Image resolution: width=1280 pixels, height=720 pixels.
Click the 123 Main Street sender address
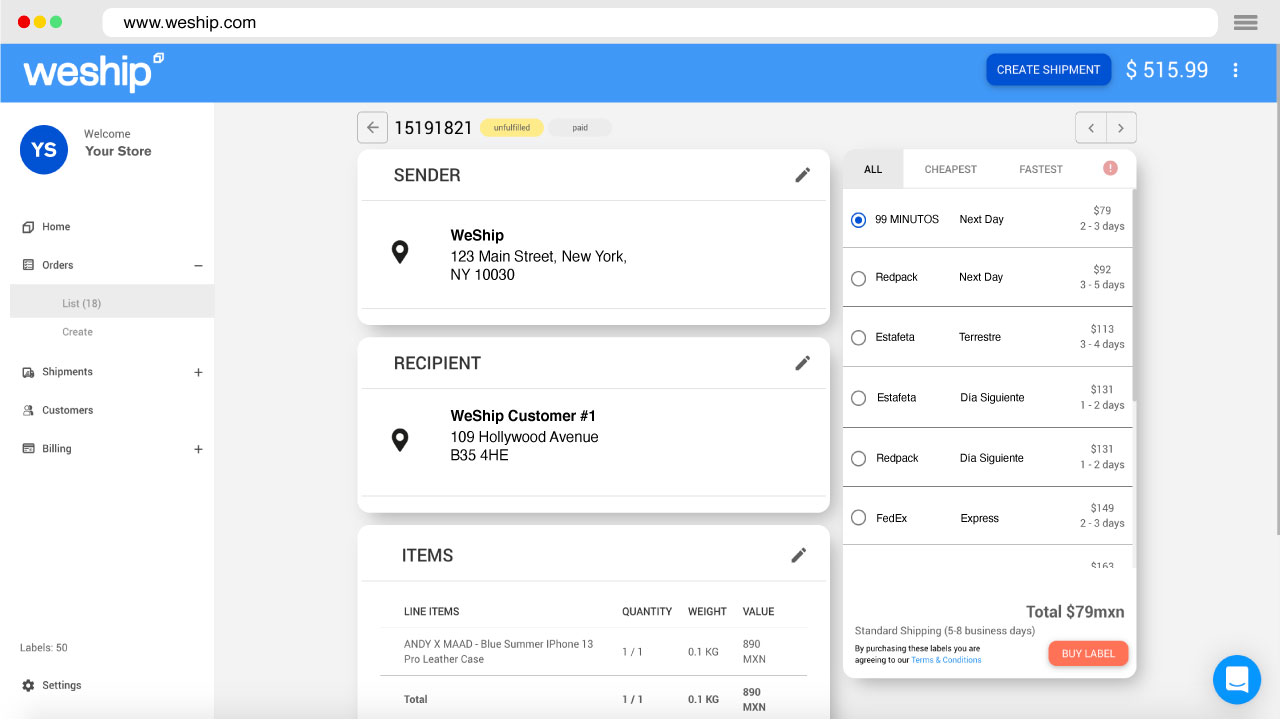[x=538, y=266]
